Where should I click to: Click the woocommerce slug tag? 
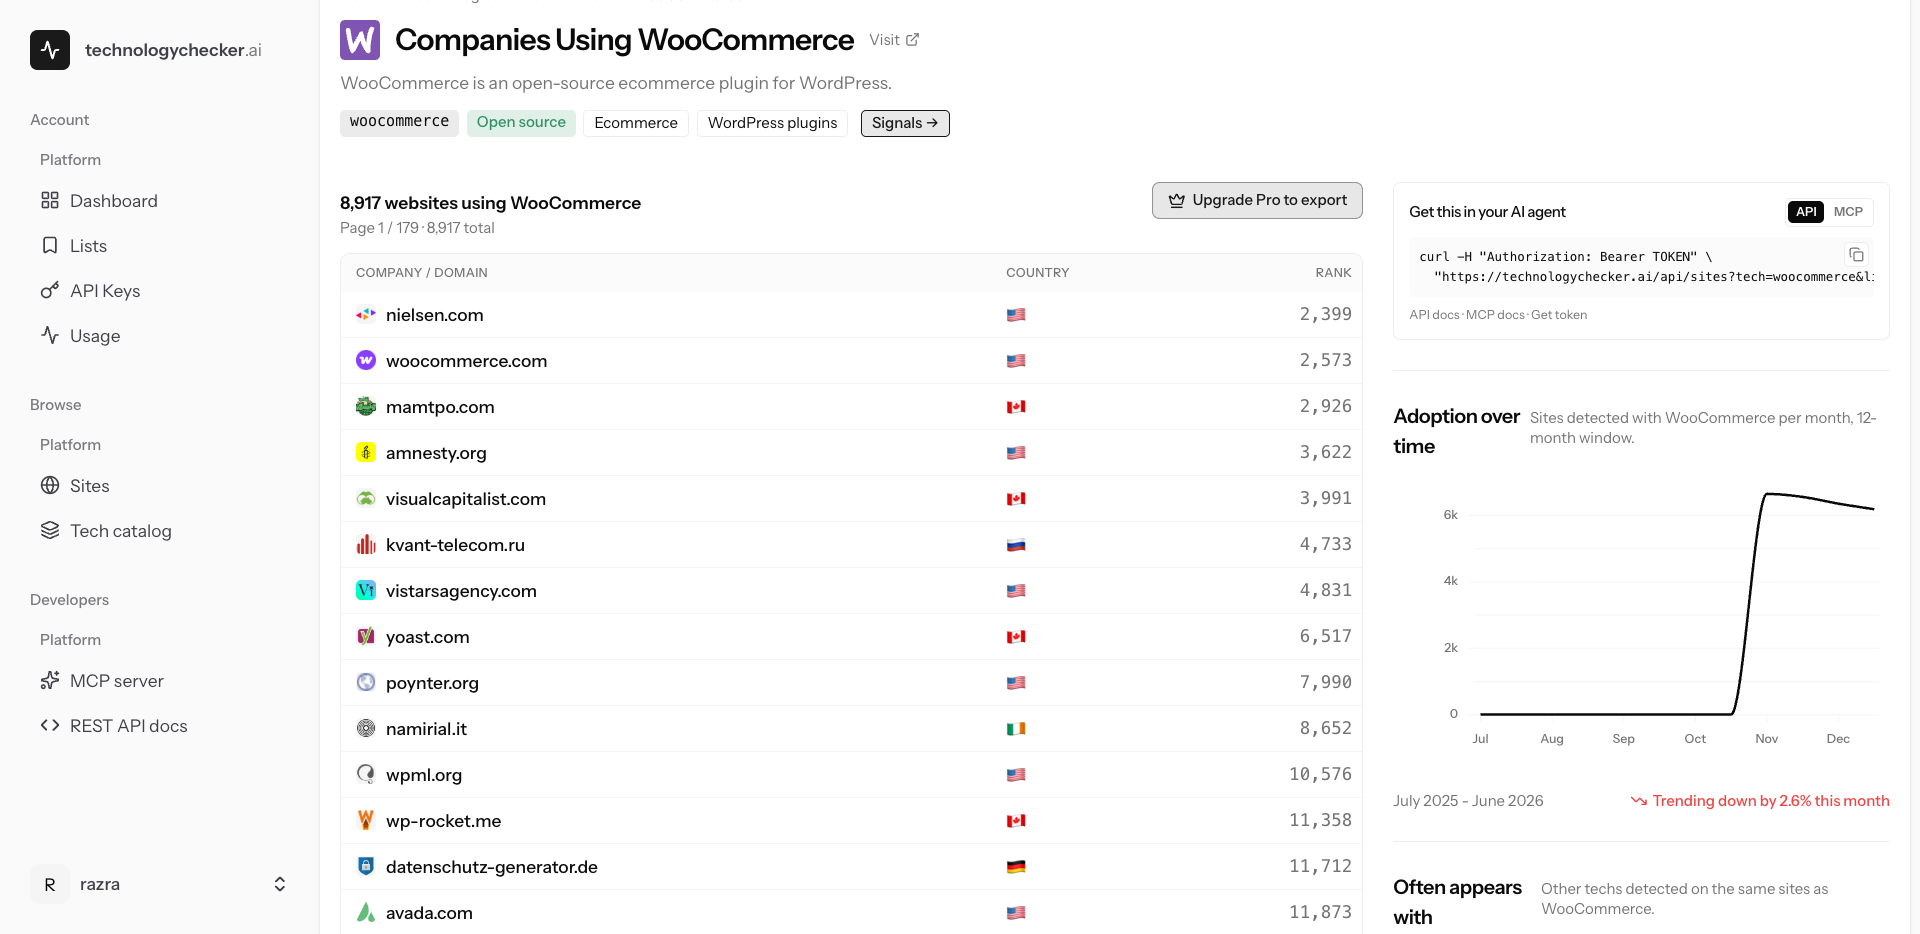tap(399, 123)
